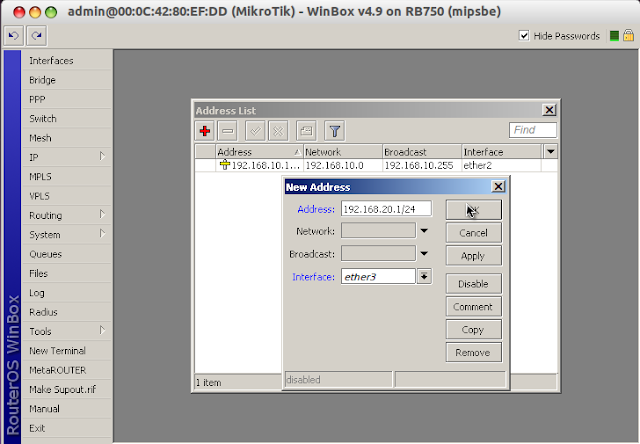Open the MetaROUTER menu
640x444 pixels.
coord(67,370)
